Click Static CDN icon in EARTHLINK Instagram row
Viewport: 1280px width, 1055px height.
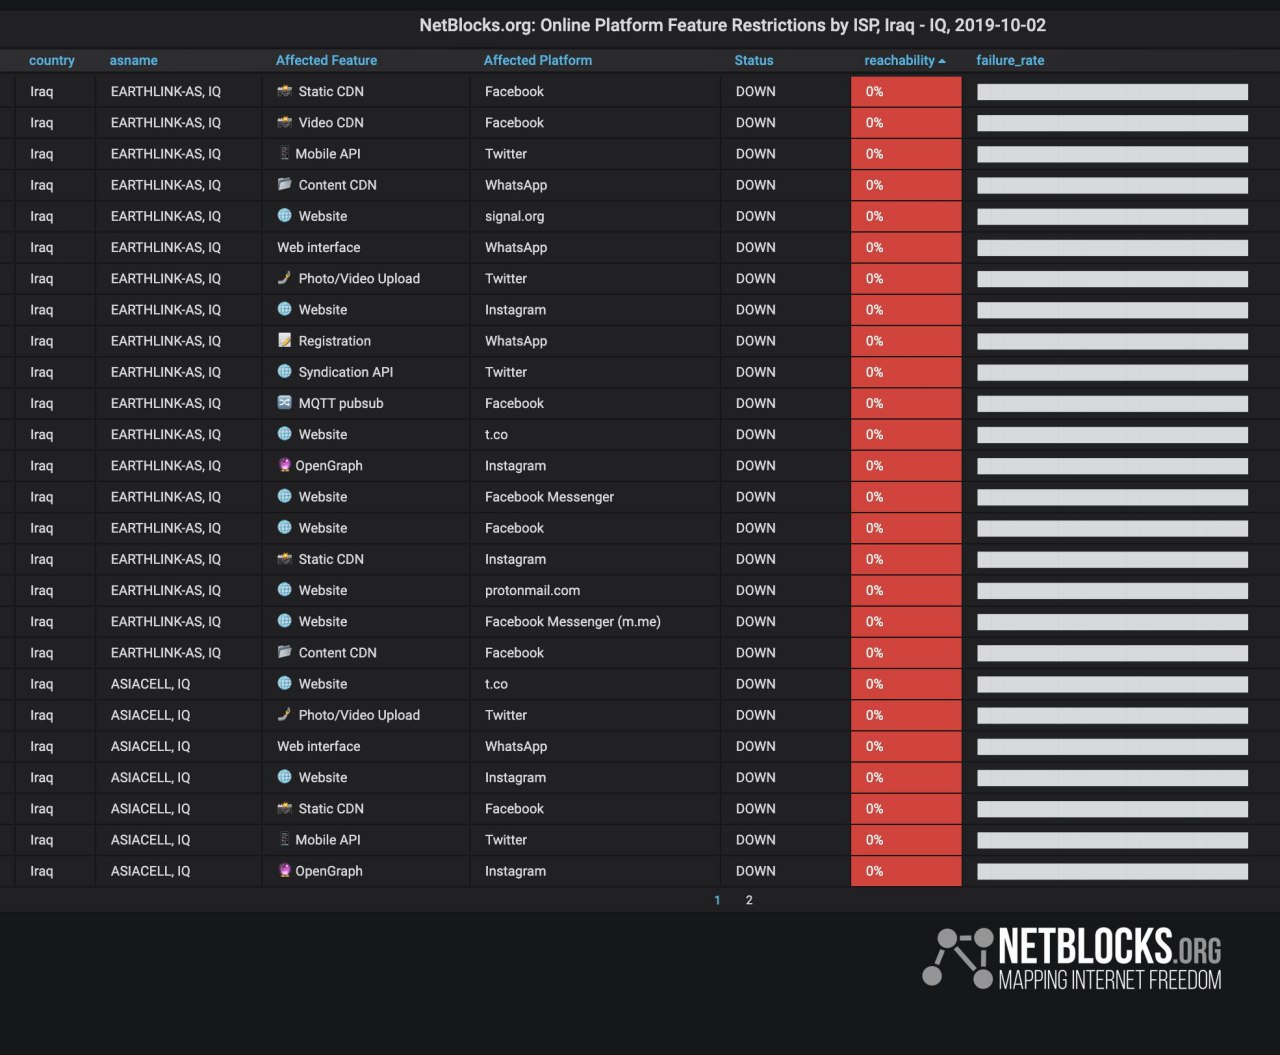click(x=285, y=559)
